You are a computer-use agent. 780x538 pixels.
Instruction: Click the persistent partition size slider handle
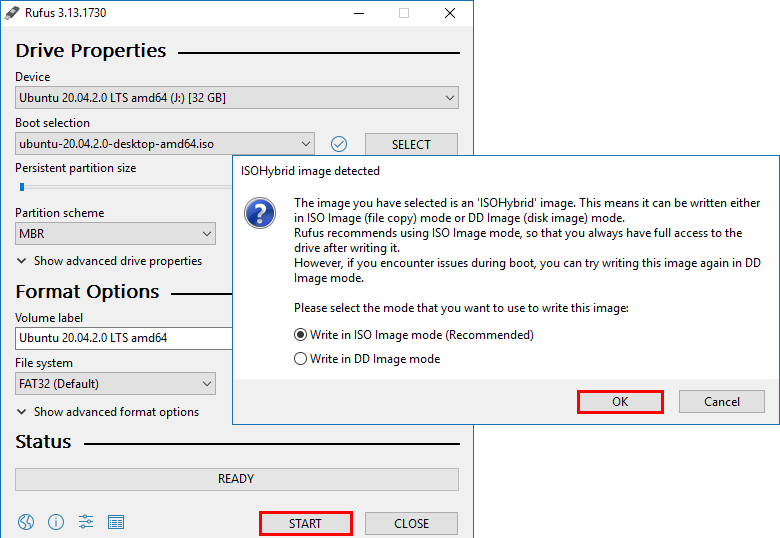pos(22,187)
